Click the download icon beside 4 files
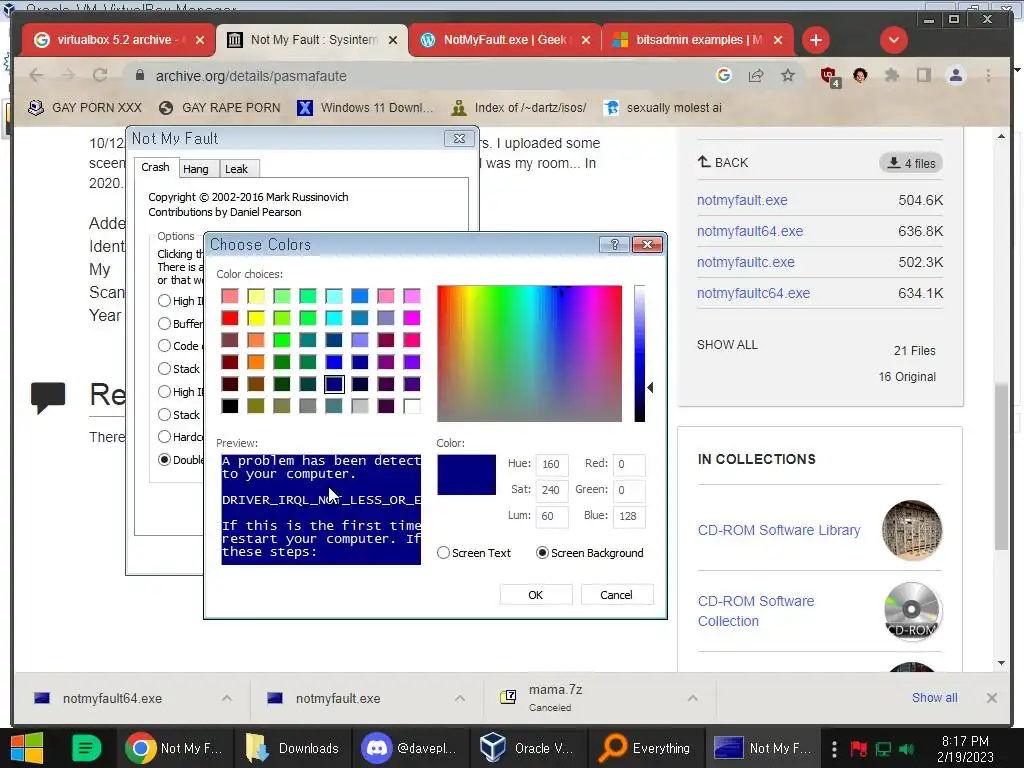 (893, 163)
